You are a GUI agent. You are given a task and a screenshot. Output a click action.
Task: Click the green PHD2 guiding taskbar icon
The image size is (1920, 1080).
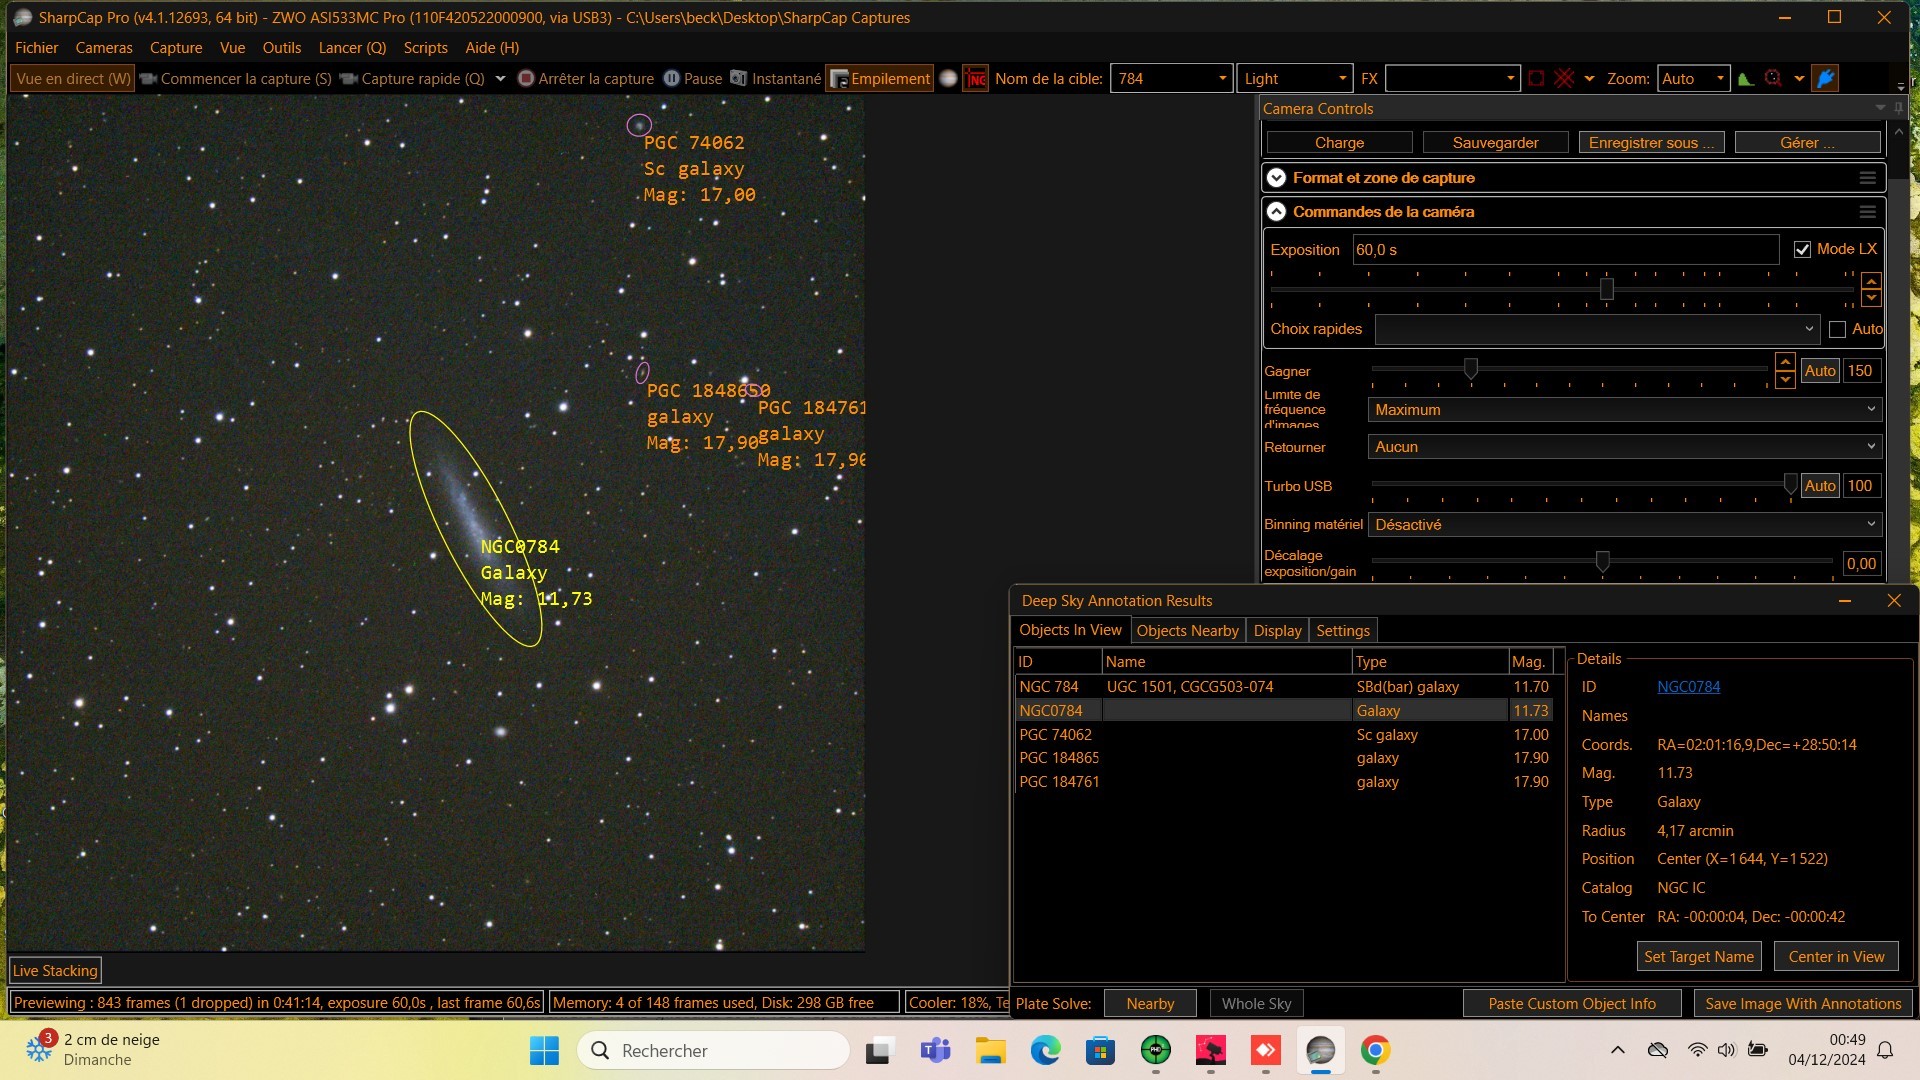click(x=1155, y=1051)
